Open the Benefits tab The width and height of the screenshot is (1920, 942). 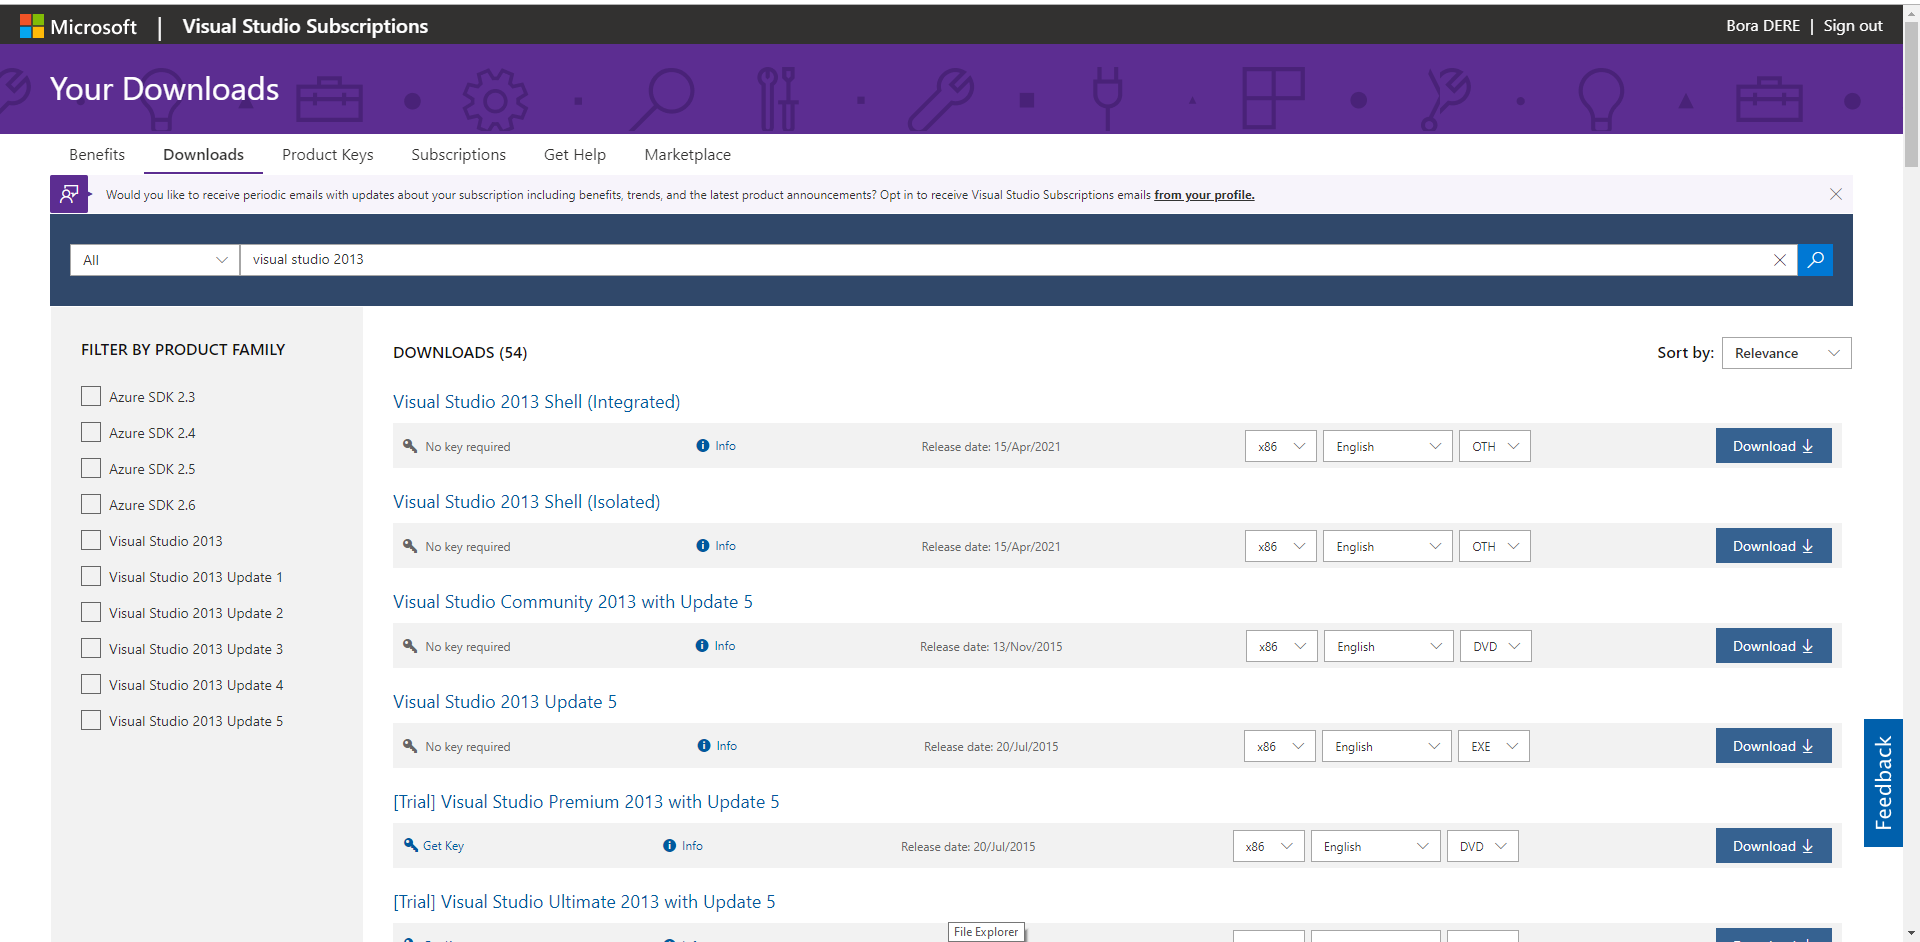click(97, 155)
